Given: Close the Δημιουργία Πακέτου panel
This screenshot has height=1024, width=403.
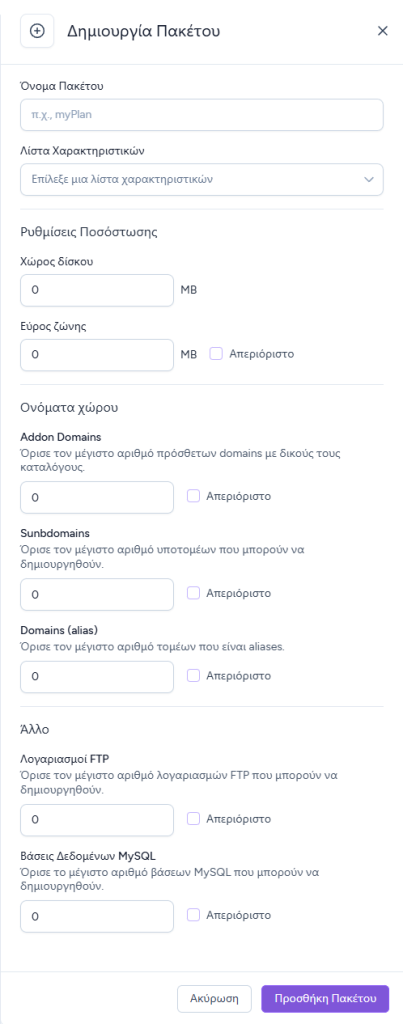Looking at the screenshot, I should click(x=383, y=31).
